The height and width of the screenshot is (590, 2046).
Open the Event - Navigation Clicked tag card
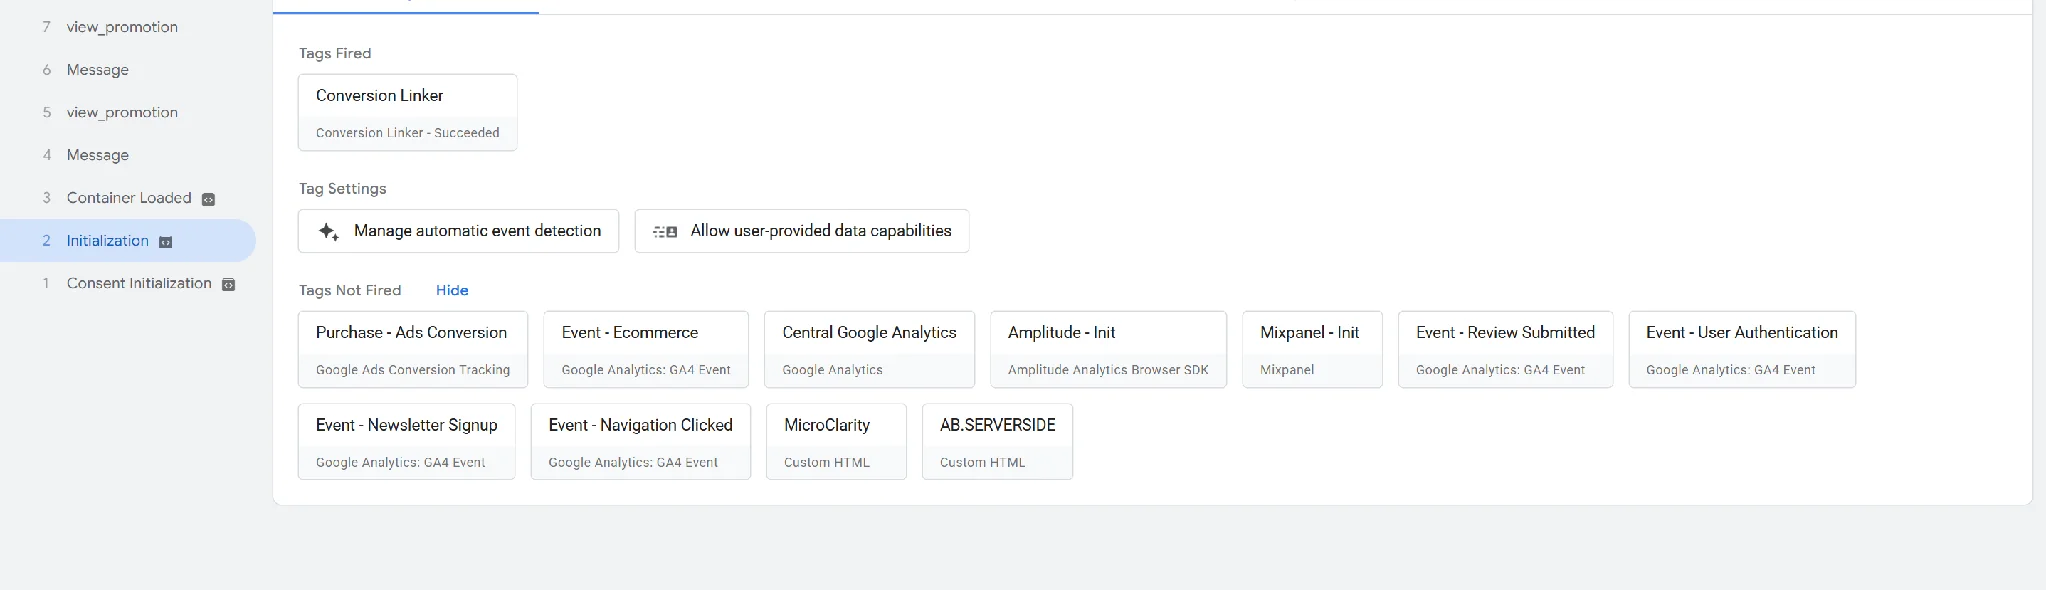point(641,442)
